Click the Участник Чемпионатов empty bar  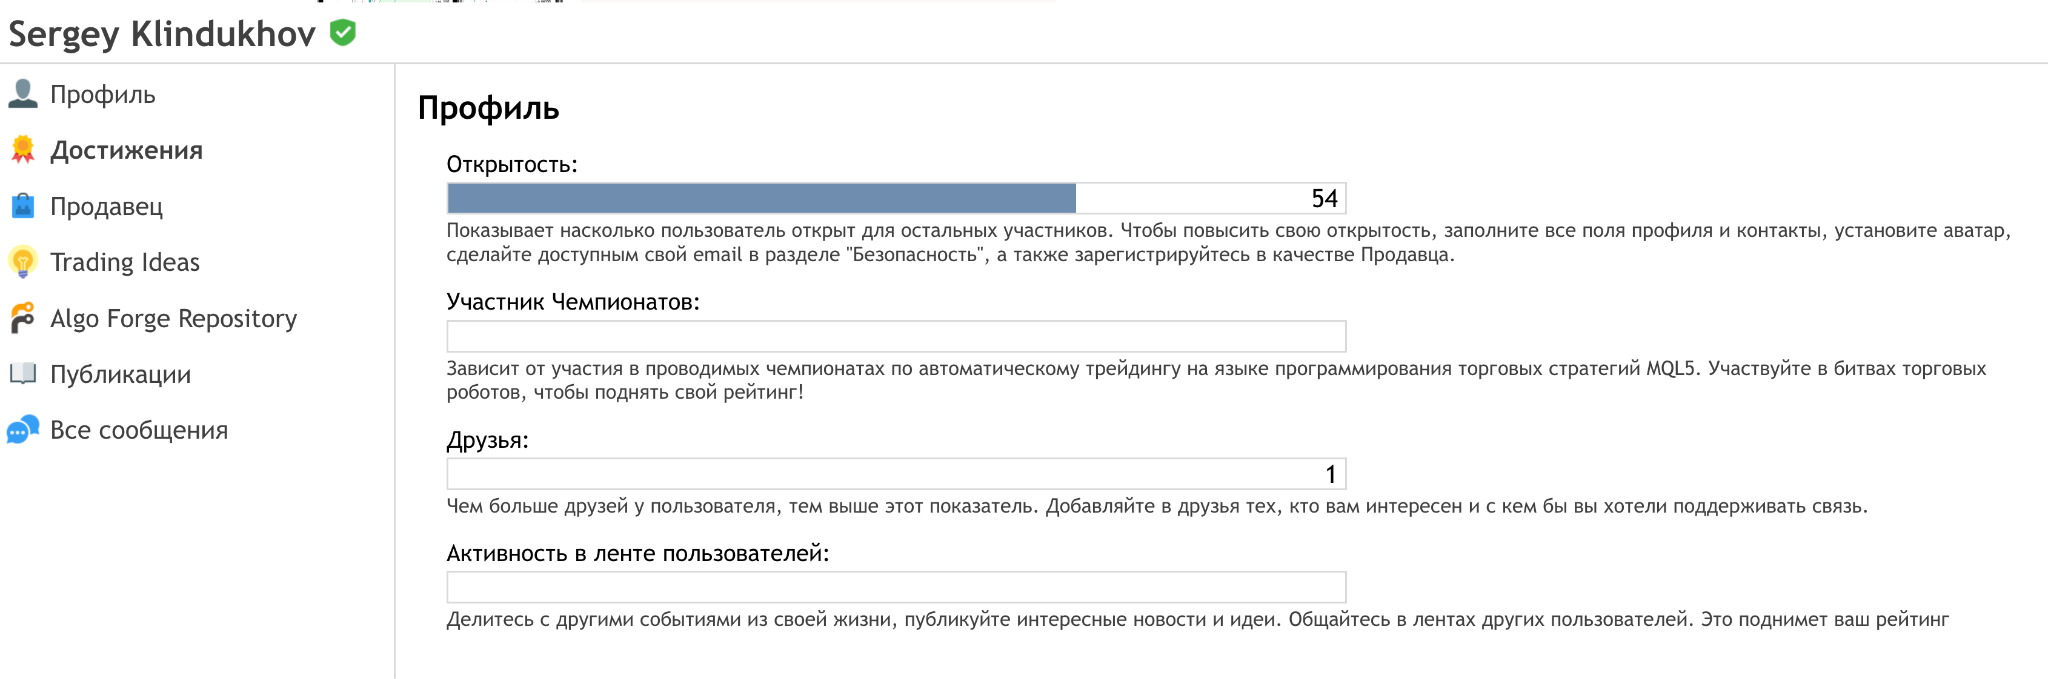point(896,336)
